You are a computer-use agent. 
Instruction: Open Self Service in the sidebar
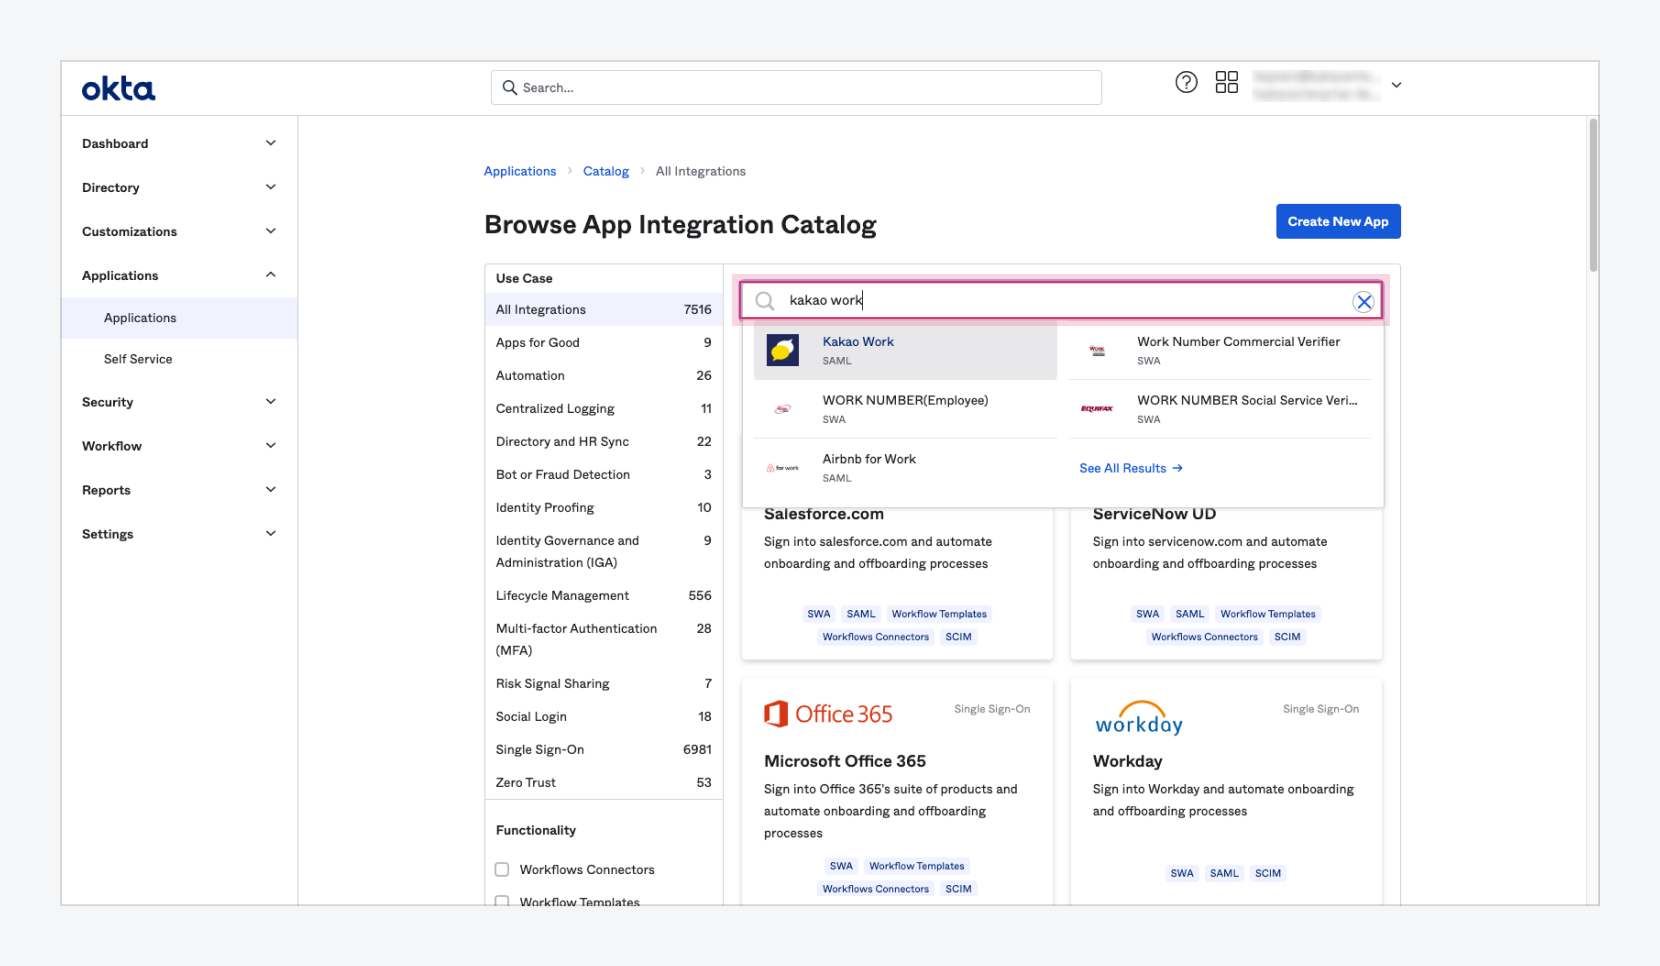pyautogui.click(x=179, y=359)
